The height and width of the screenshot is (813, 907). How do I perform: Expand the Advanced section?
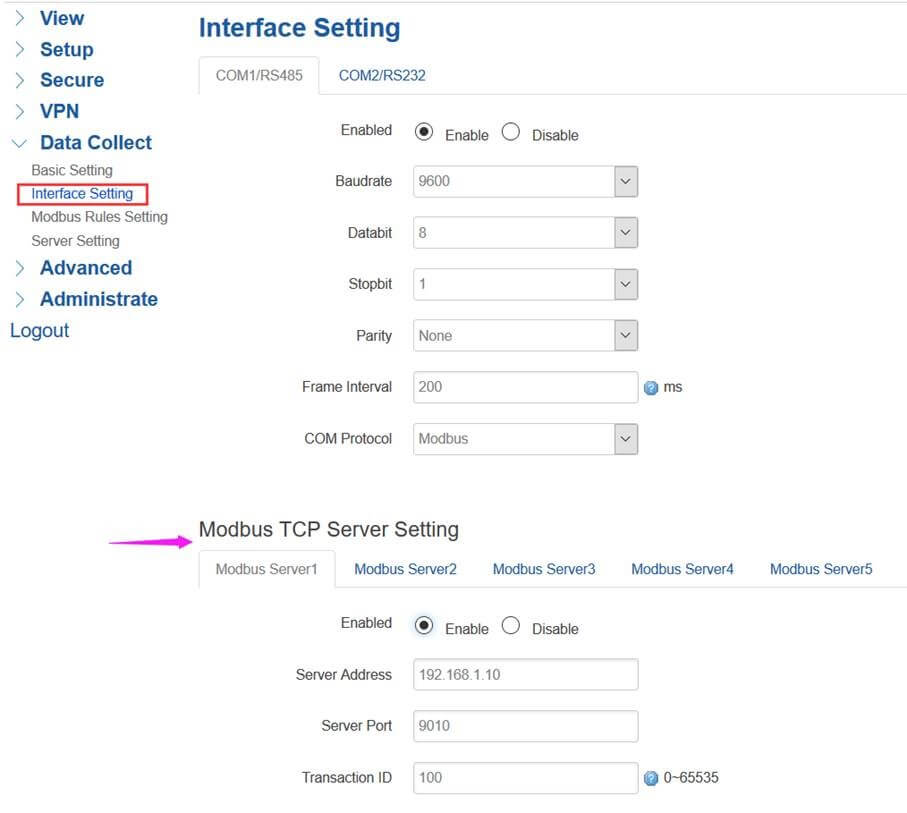[86, 267]
